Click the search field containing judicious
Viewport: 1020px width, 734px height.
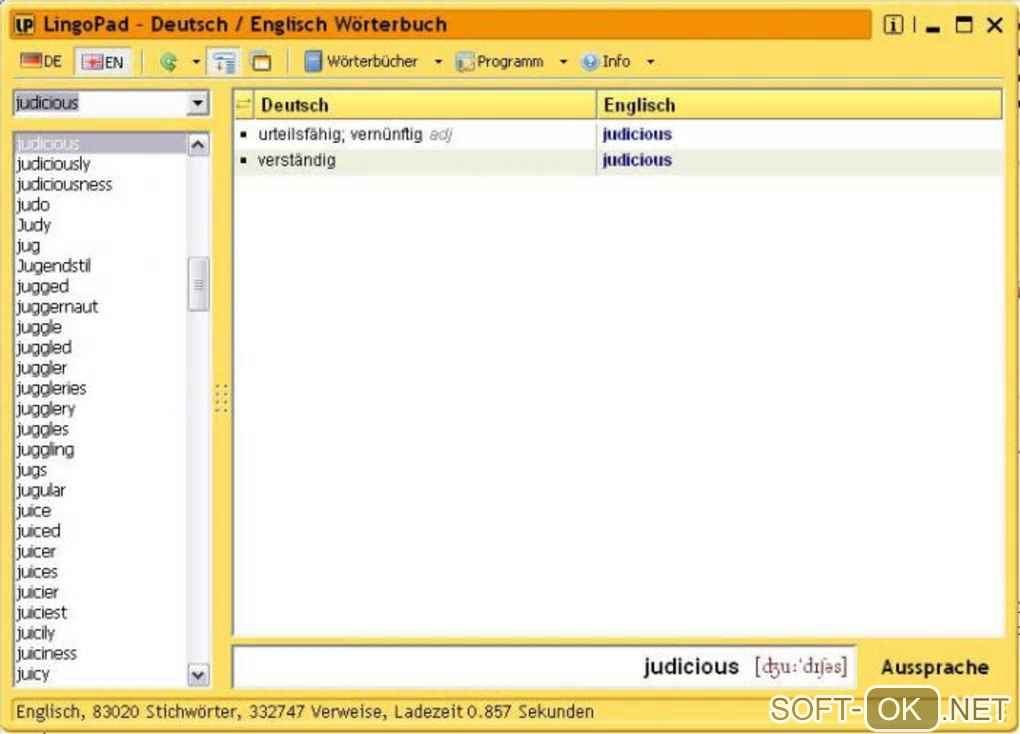click(101, 103)
